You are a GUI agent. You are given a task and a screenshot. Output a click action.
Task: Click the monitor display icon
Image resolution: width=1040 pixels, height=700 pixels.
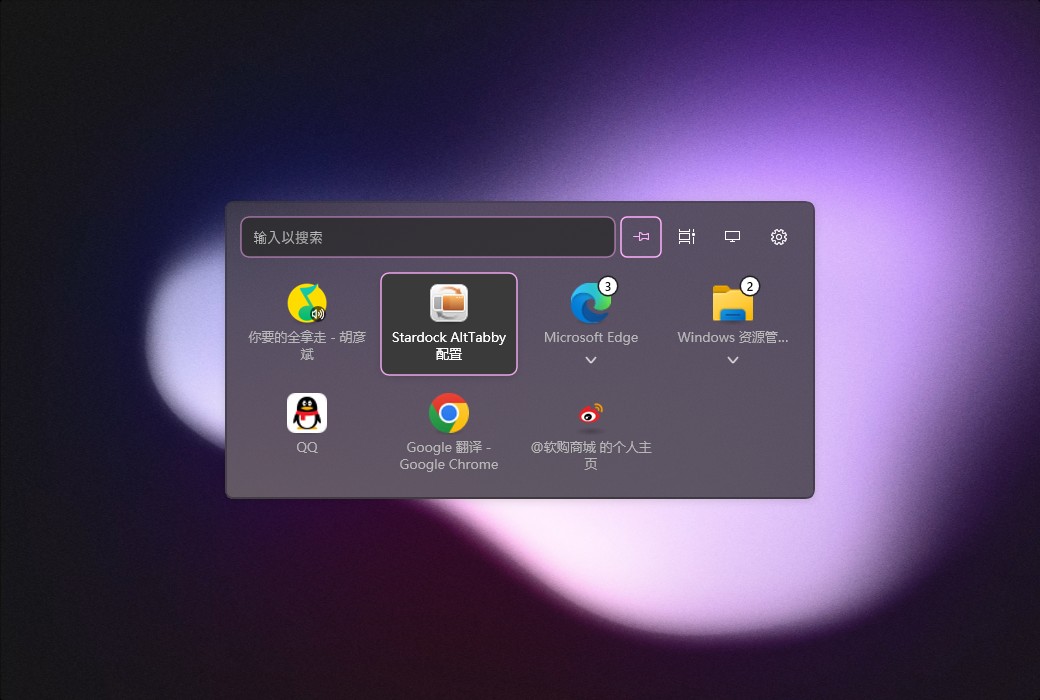tap(732, 237)
